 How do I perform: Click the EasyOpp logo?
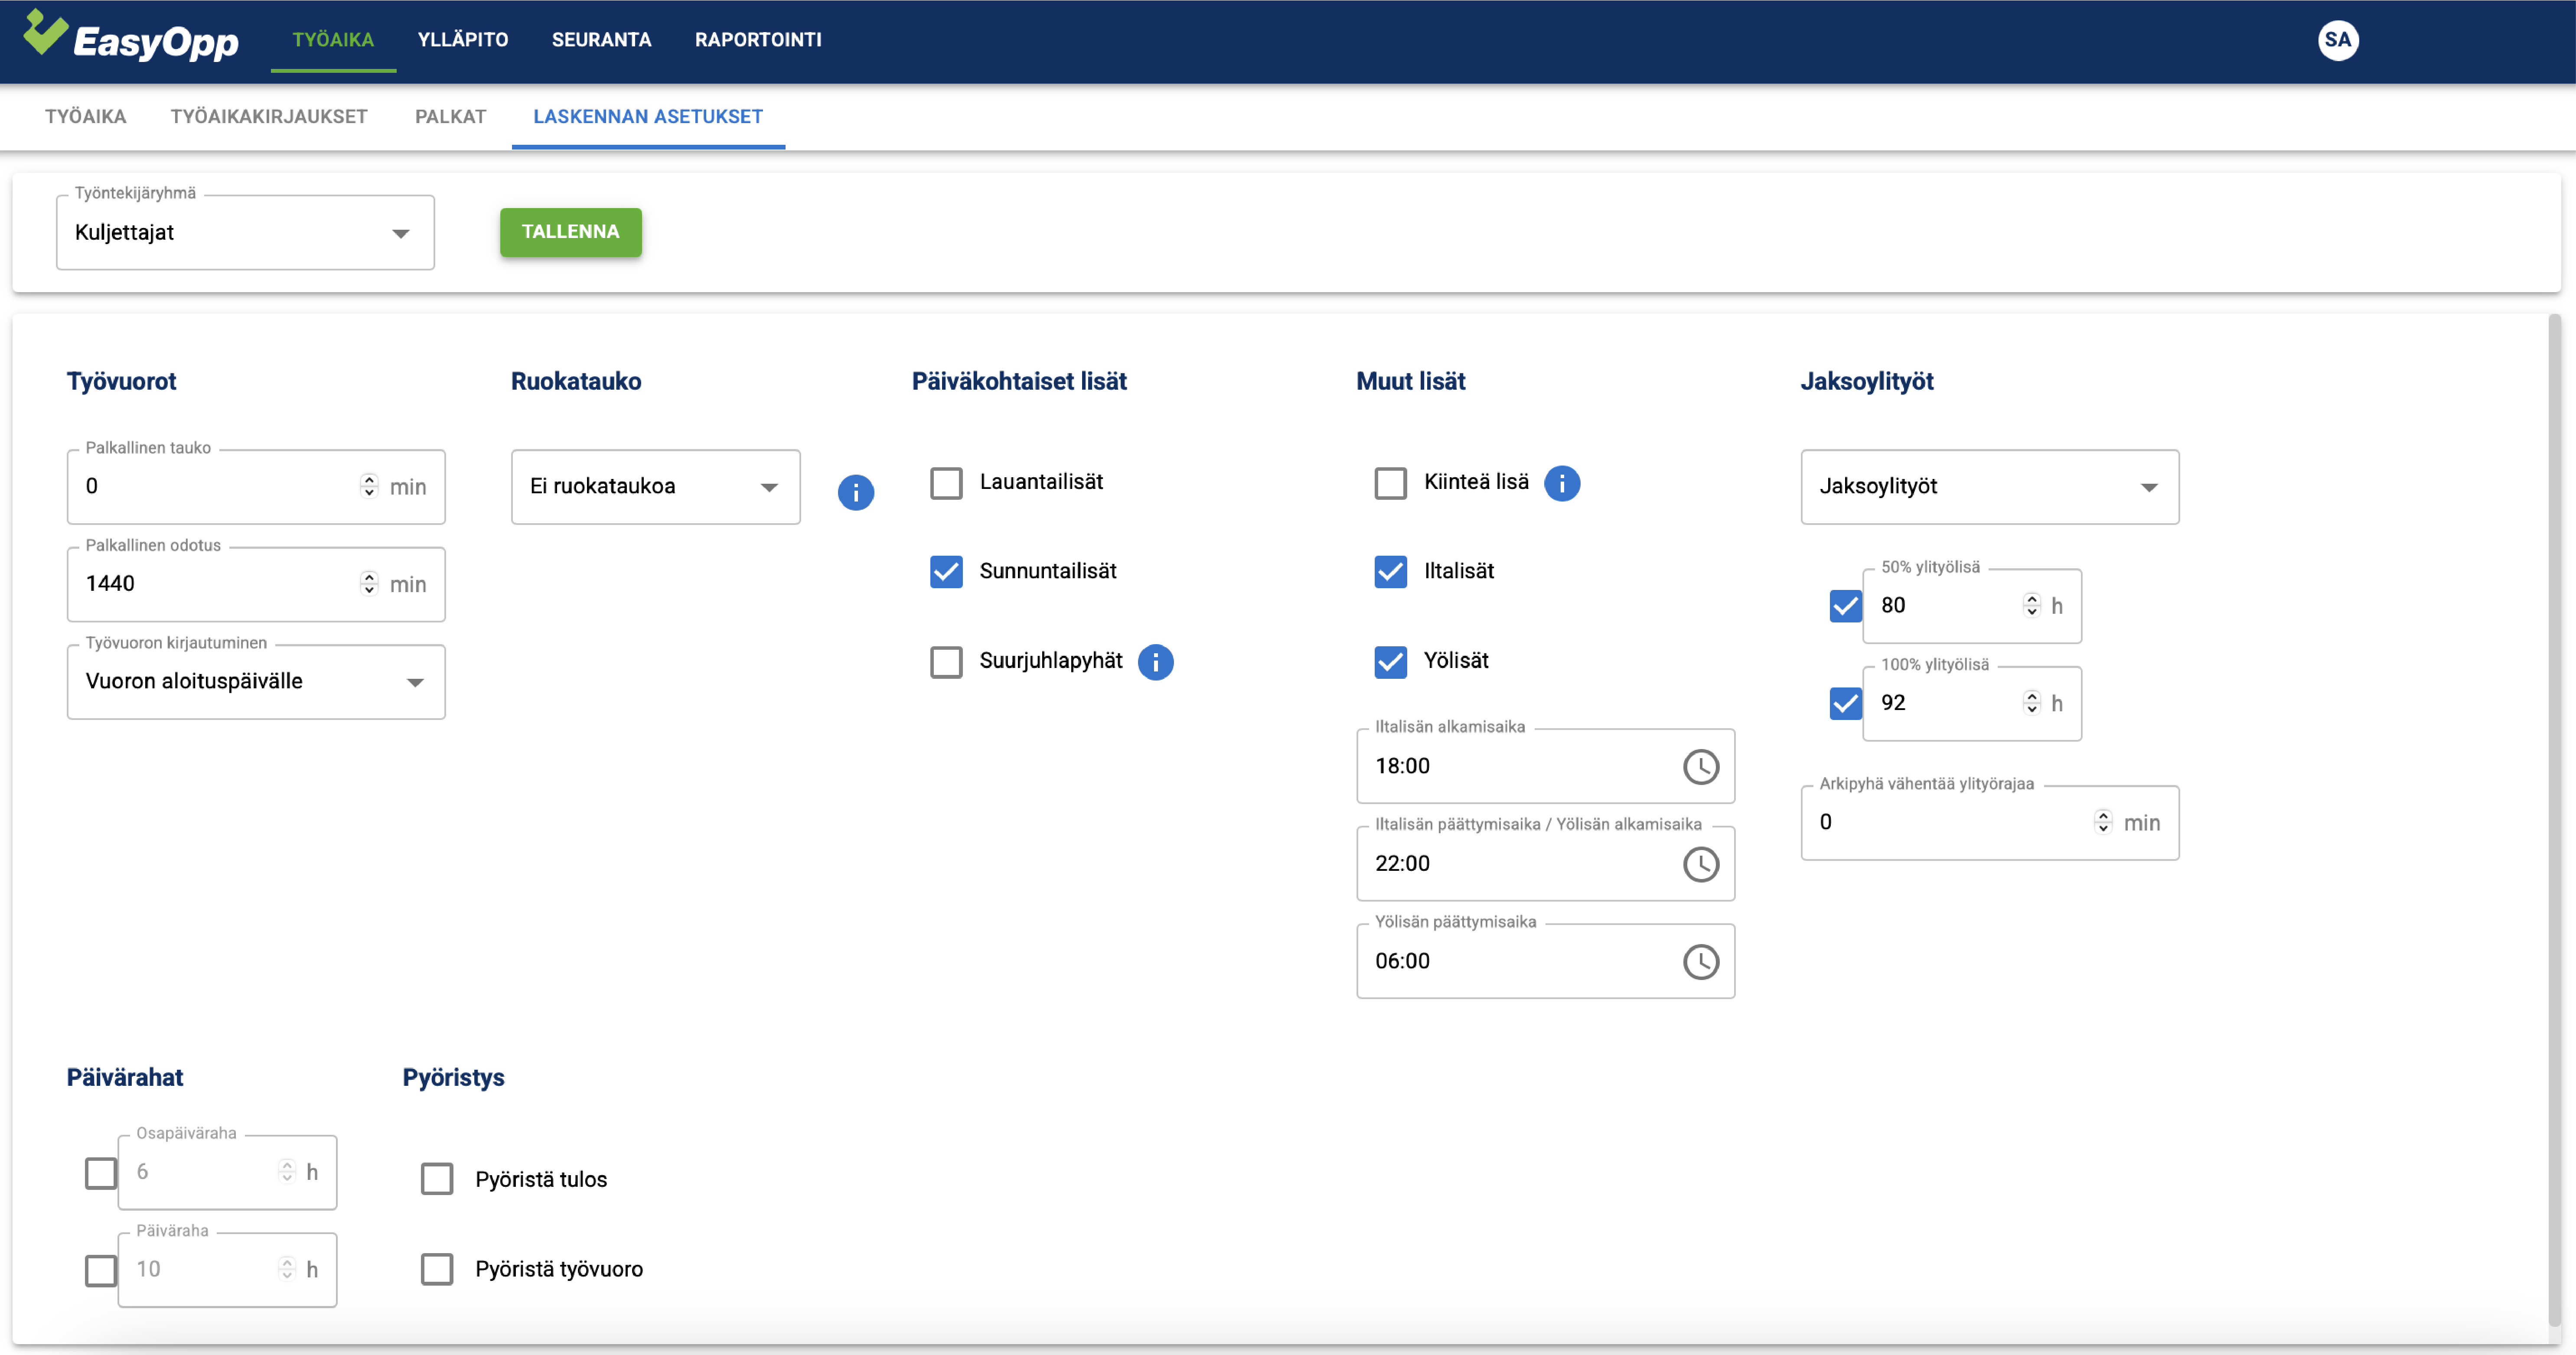pyautogui.click(x=131, y=38)
